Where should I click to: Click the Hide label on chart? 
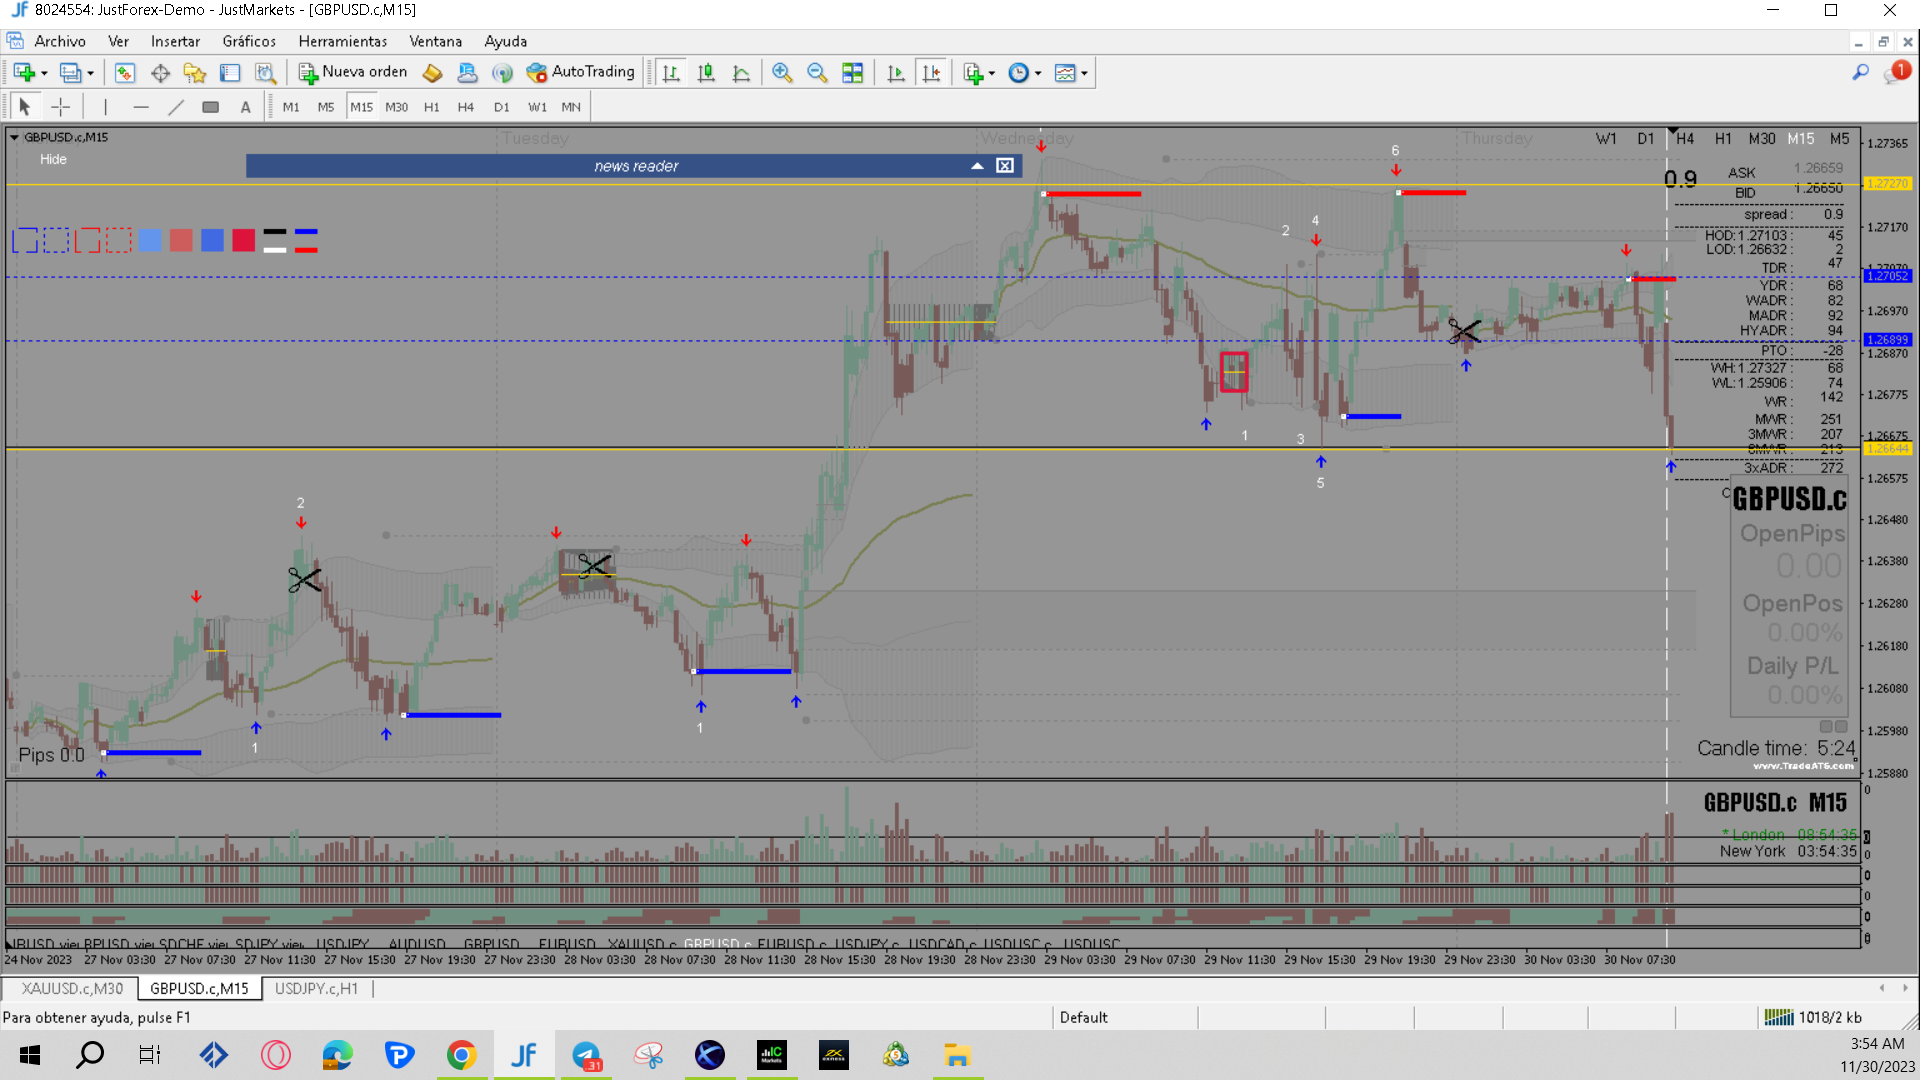tap(53, 159)
